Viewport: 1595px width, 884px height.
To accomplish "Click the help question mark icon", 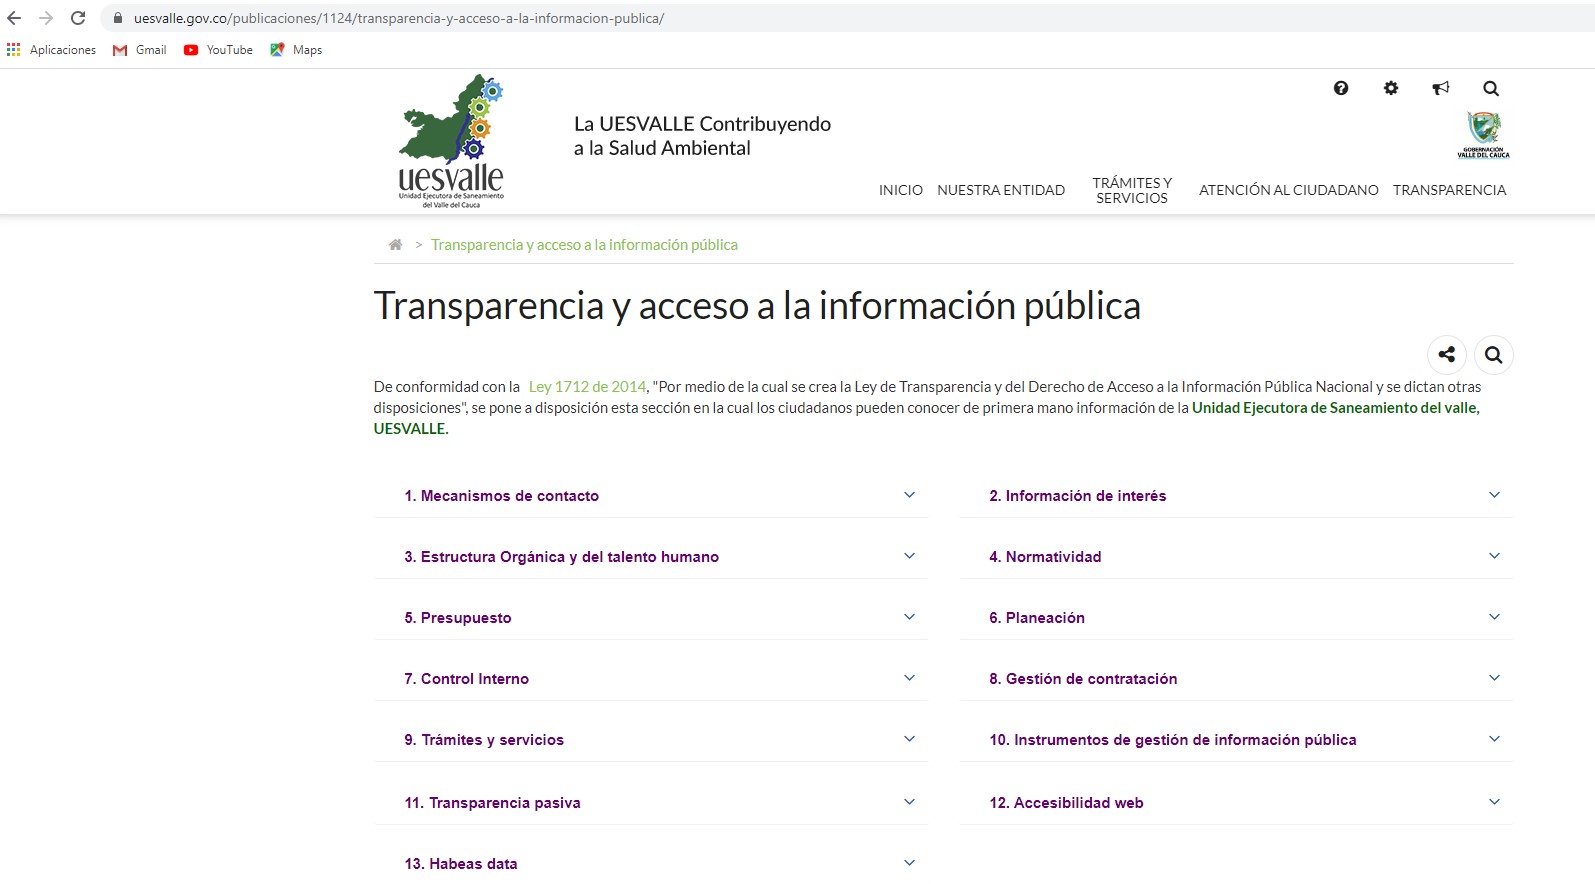I will [1341, 88].
